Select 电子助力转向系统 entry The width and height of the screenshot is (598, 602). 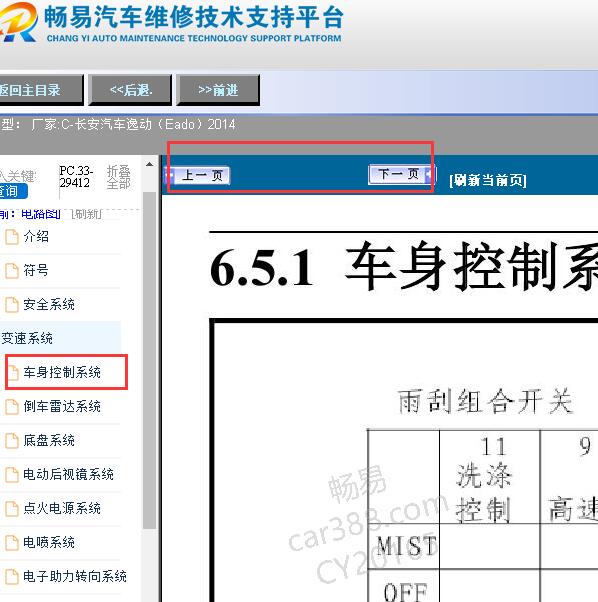point(75,576)
